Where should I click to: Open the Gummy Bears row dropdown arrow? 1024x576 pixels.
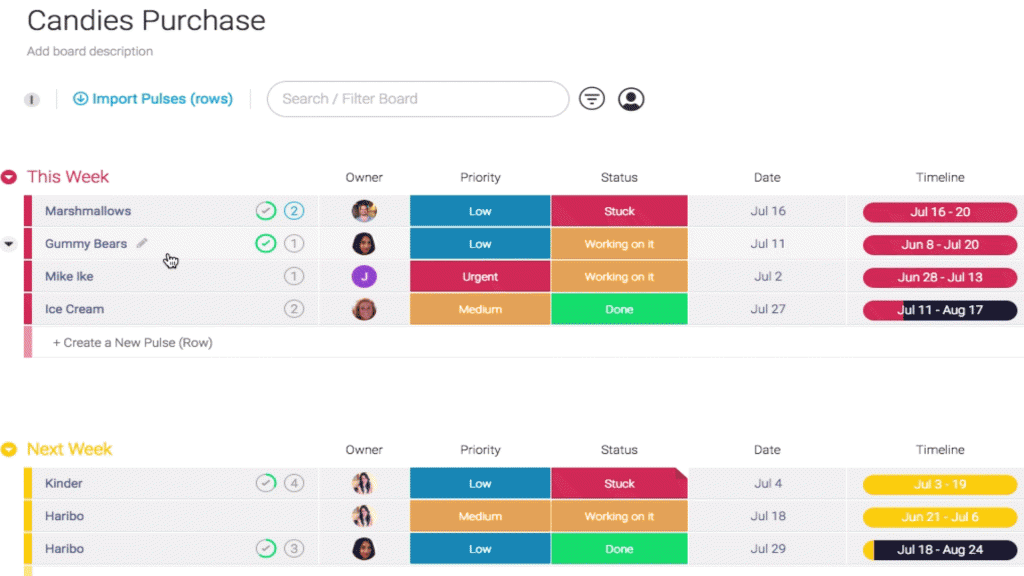8,244
